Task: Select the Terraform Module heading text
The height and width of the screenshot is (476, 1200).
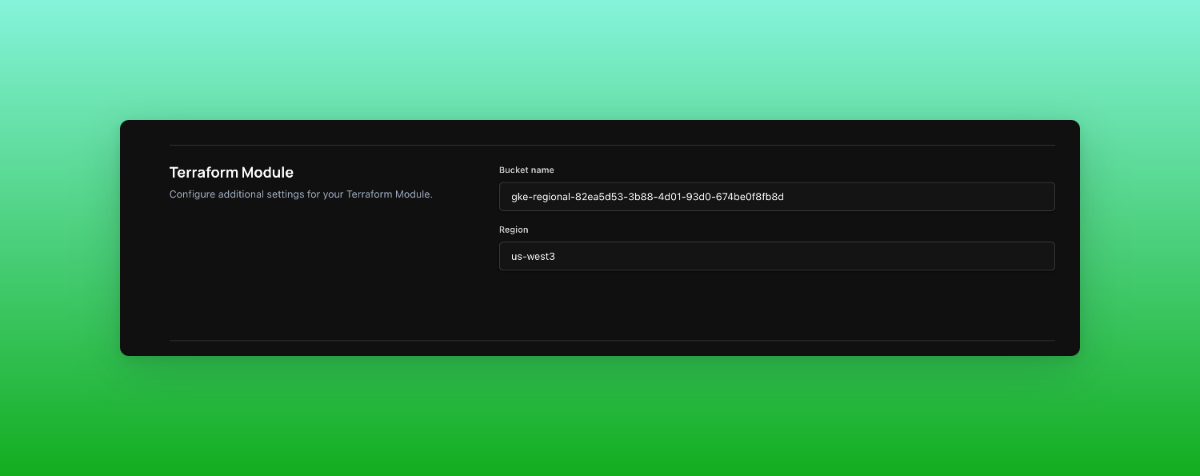Action: [x=231, y=172]
